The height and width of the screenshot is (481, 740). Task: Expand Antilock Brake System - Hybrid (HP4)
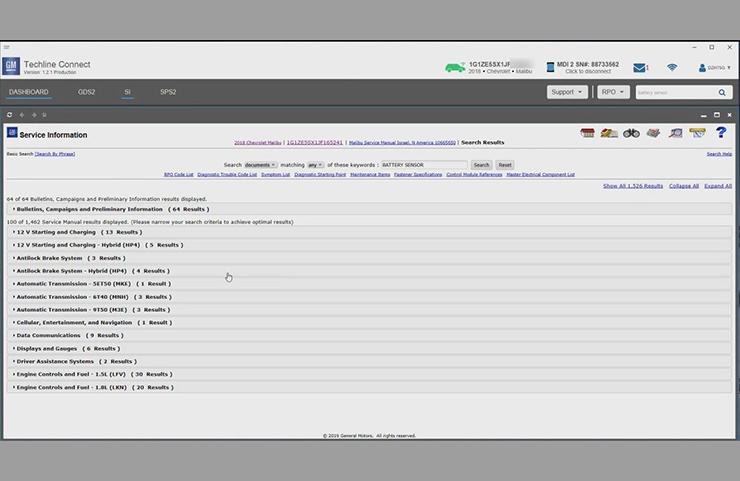(369, 271)
